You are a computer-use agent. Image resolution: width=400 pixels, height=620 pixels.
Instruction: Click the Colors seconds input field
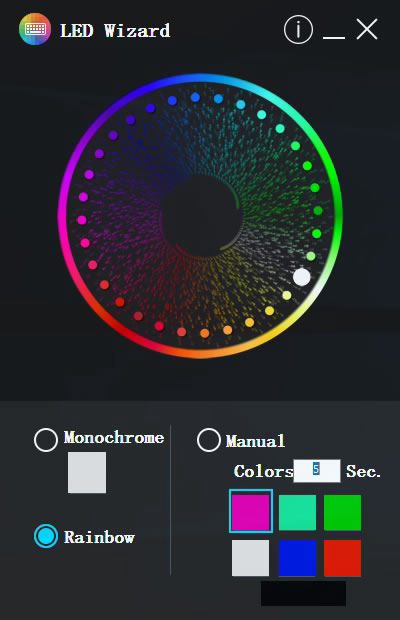[x=317, y=471]
